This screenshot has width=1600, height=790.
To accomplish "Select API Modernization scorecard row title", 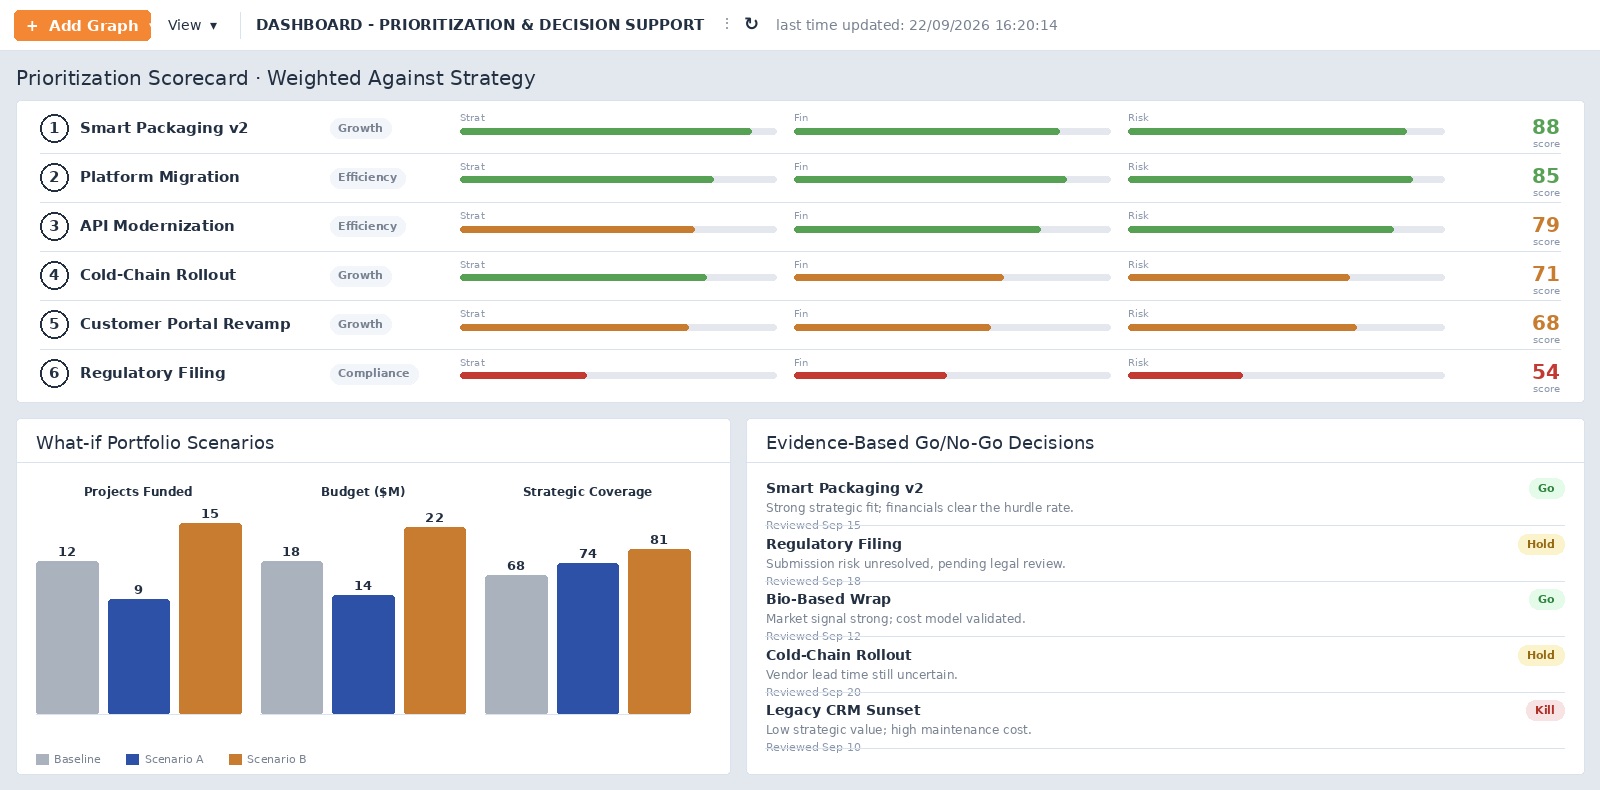I will tap(157, 226).
